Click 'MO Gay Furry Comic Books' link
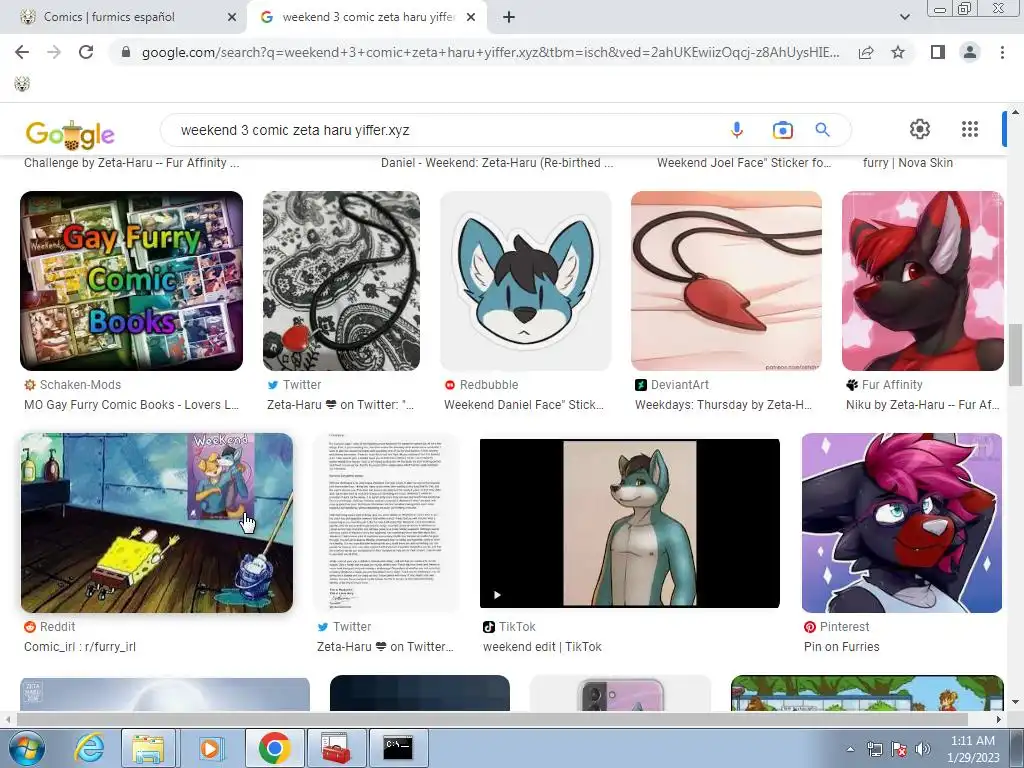The width and height of the screenshot is (1024, 768). click(131, 405)
